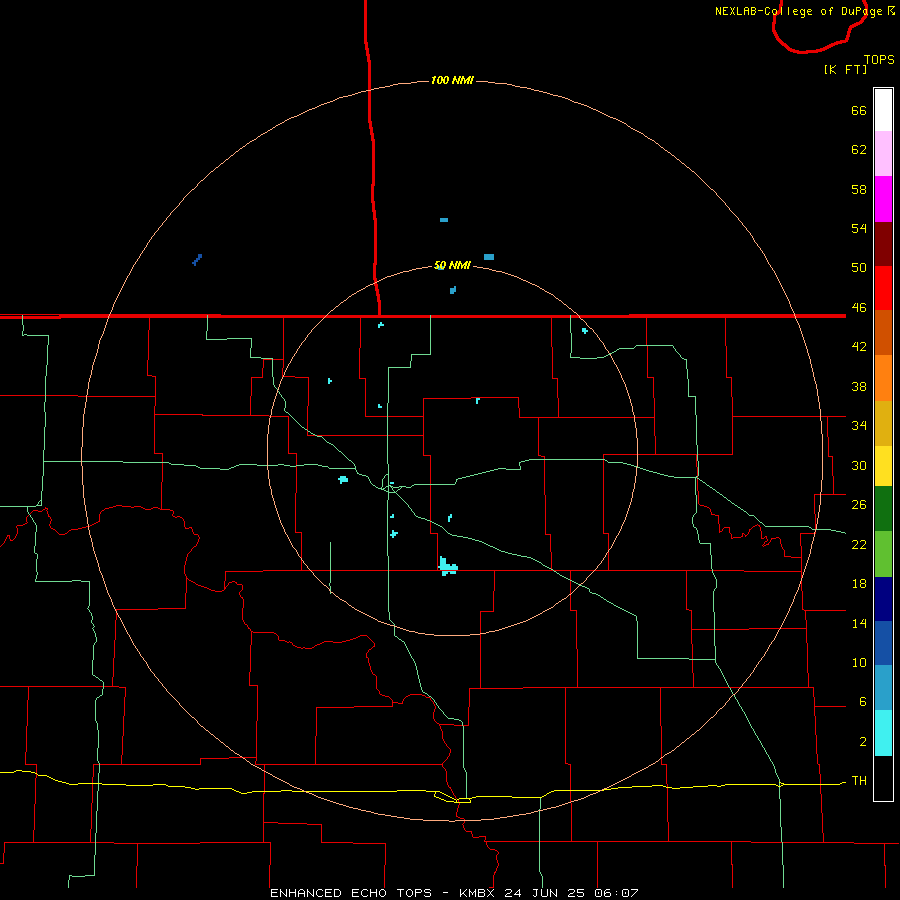Select legend value 38
This screenshot has width=900, height=900.
pos(859,386)
